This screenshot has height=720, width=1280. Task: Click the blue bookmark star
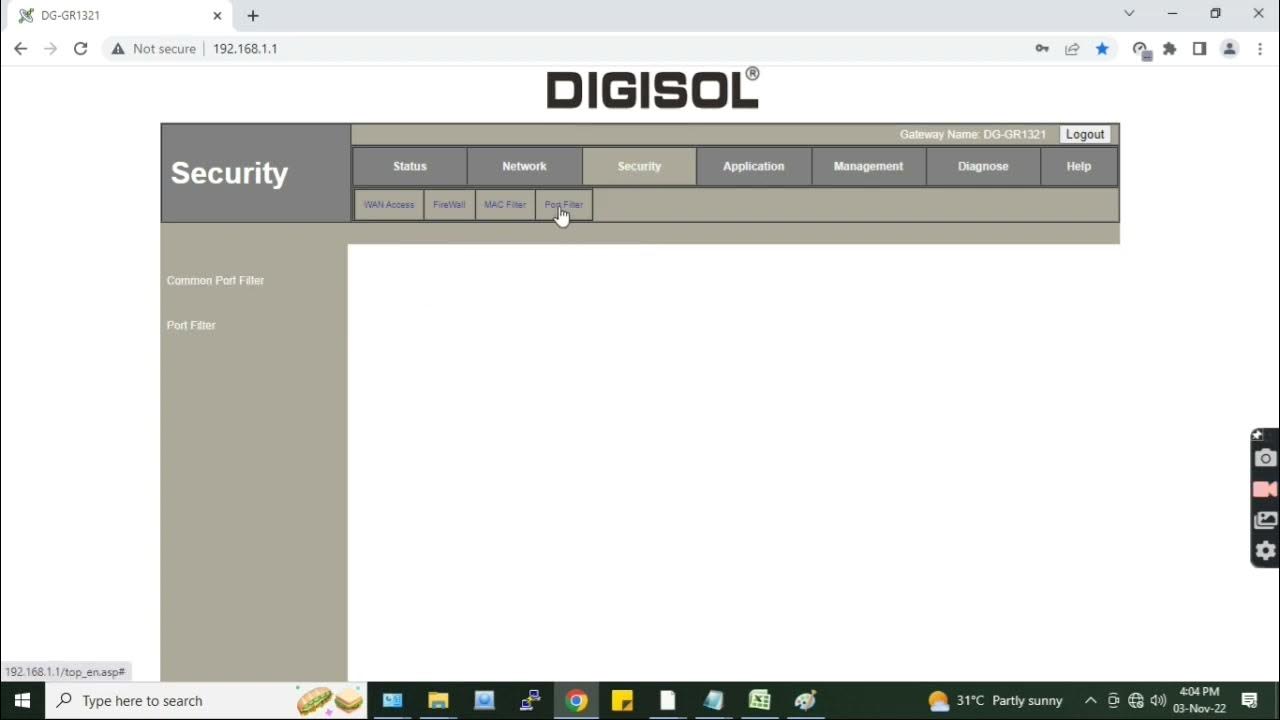point(1102,48)
